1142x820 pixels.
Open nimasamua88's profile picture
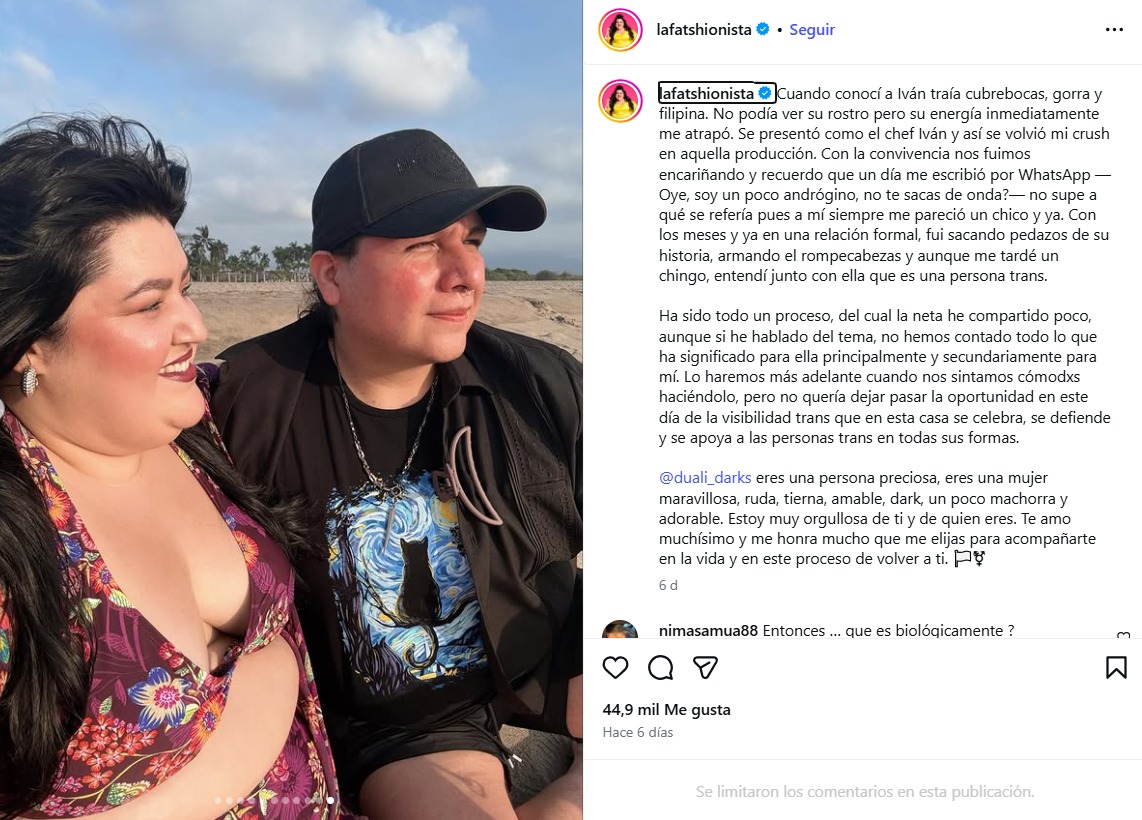pos(620,630)
